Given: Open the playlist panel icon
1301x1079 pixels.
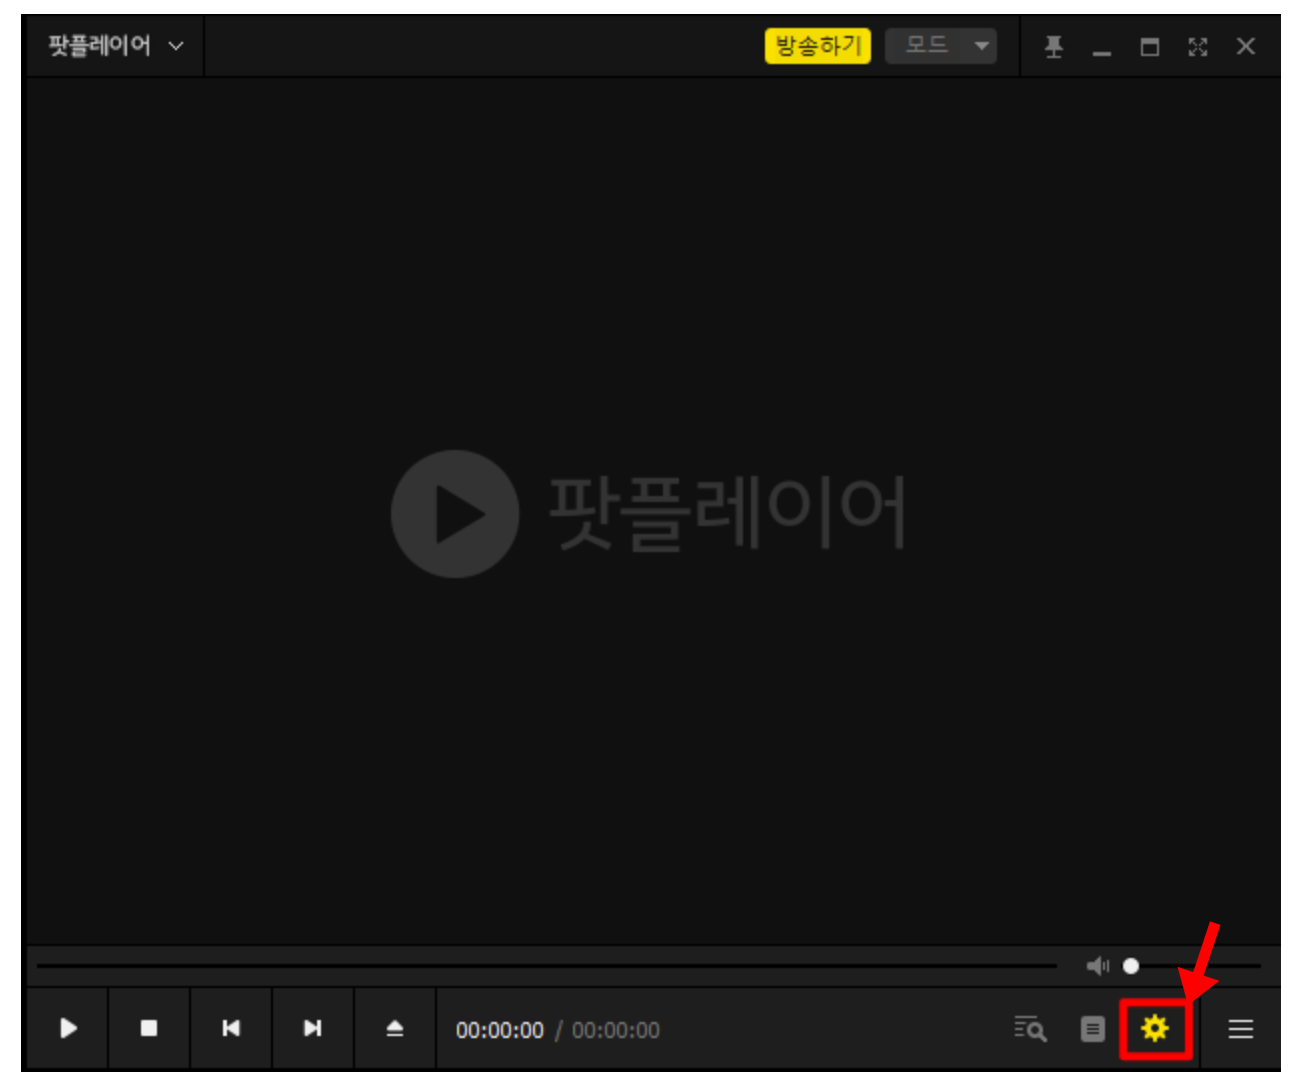Looking at the screenshot, I should coord(1093,1028).
